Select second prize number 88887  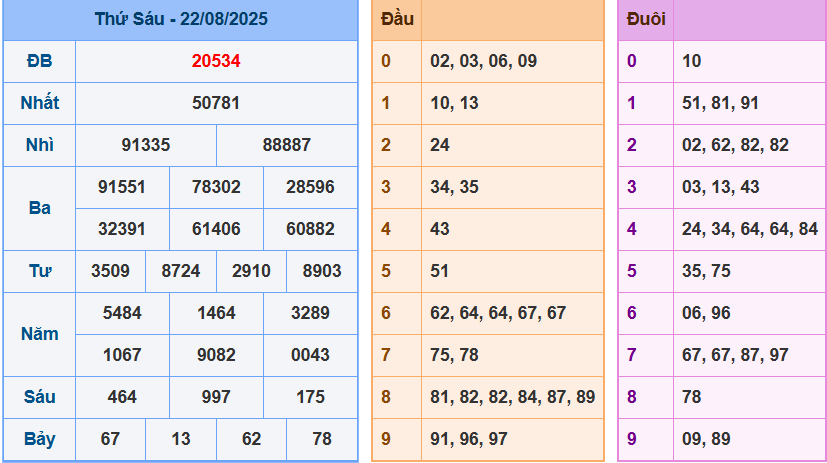tap(287, 145)
